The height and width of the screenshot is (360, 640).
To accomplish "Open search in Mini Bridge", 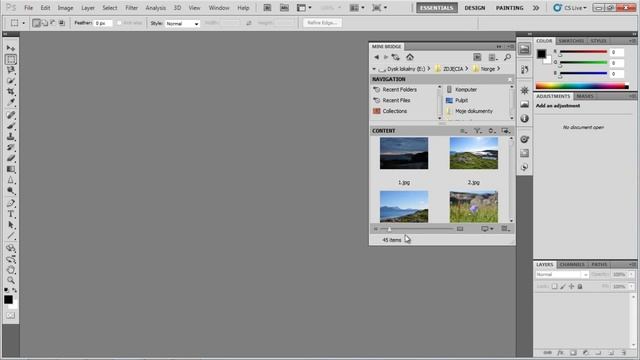I will (507, 57).
